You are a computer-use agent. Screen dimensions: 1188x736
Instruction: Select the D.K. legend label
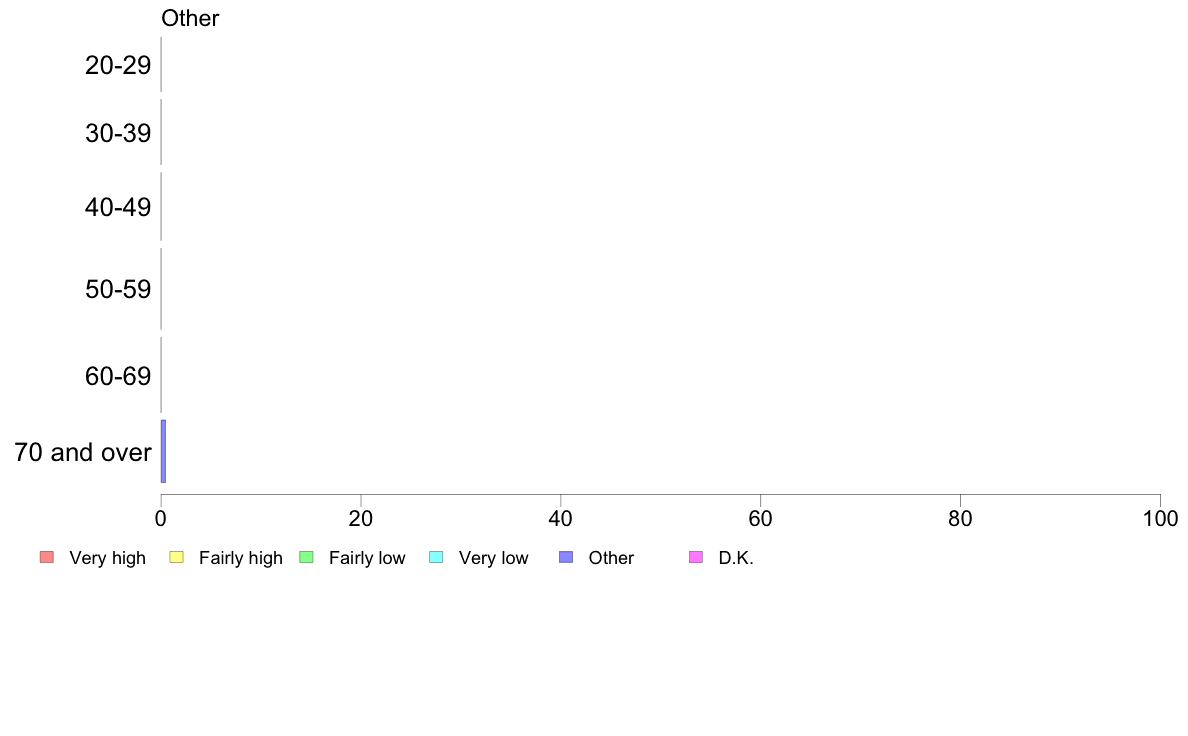tap(736, 558)
